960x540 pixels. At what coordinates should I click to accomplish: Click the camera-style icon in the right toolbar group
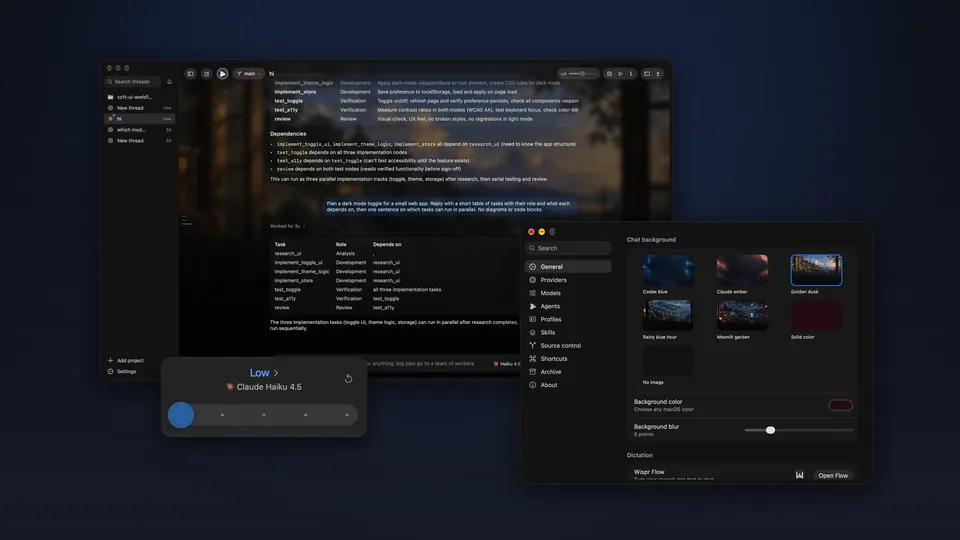click(x=609, y=73)
